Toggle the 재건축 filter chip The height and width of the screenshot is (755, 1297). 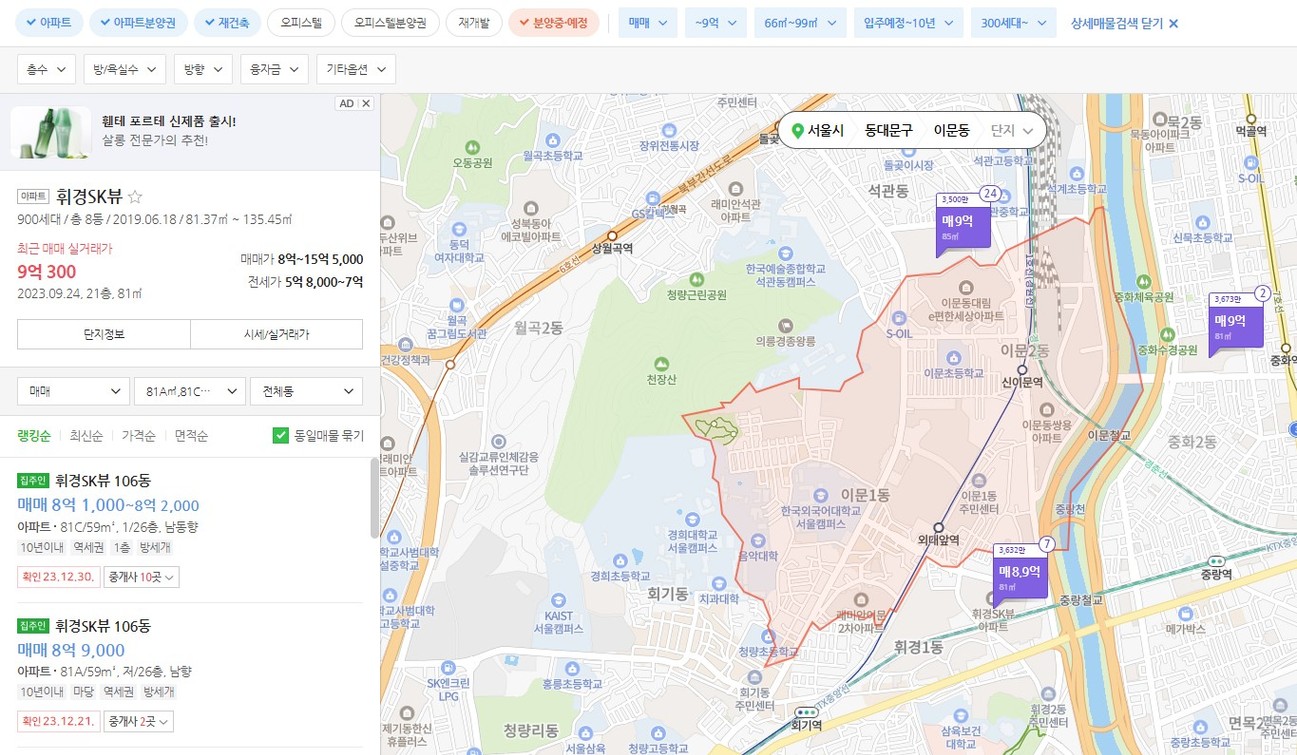pos(227,22)
